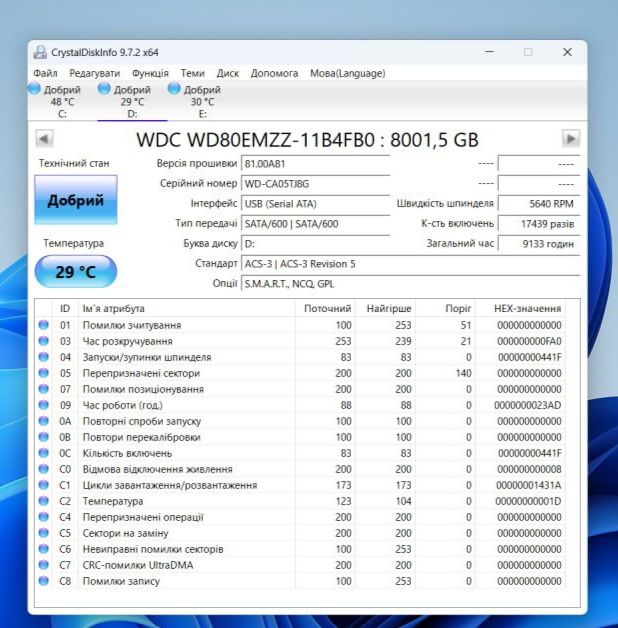Click transfer mode field SATA/600 | SATA/600

click(316, 223)
